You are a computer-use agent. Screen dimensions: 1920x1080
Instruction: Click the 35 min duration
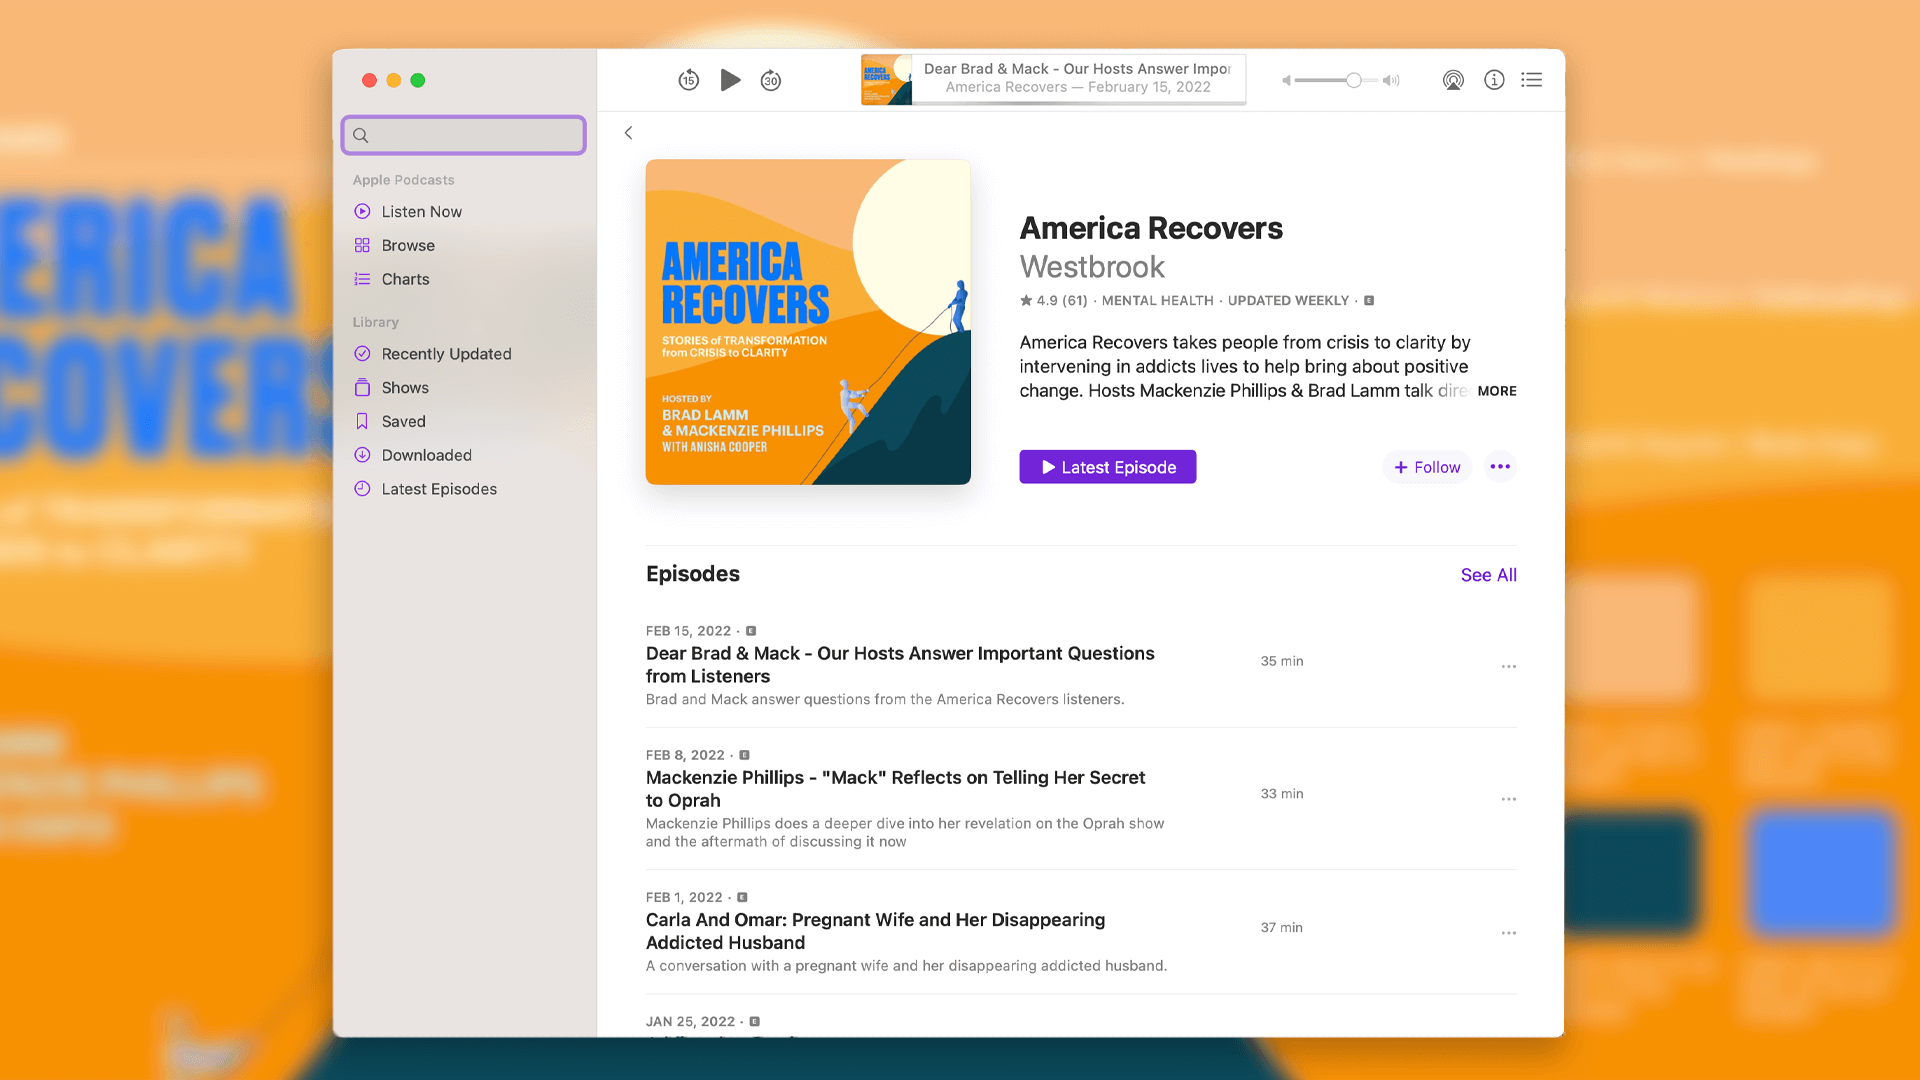tap(1282, 661)
